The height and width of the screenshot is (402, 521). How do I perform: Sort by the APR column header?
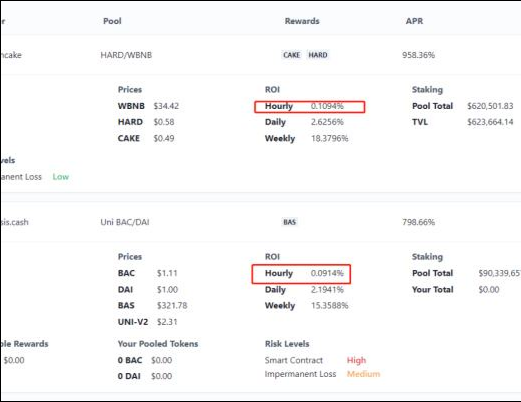[x=414, y=21]
